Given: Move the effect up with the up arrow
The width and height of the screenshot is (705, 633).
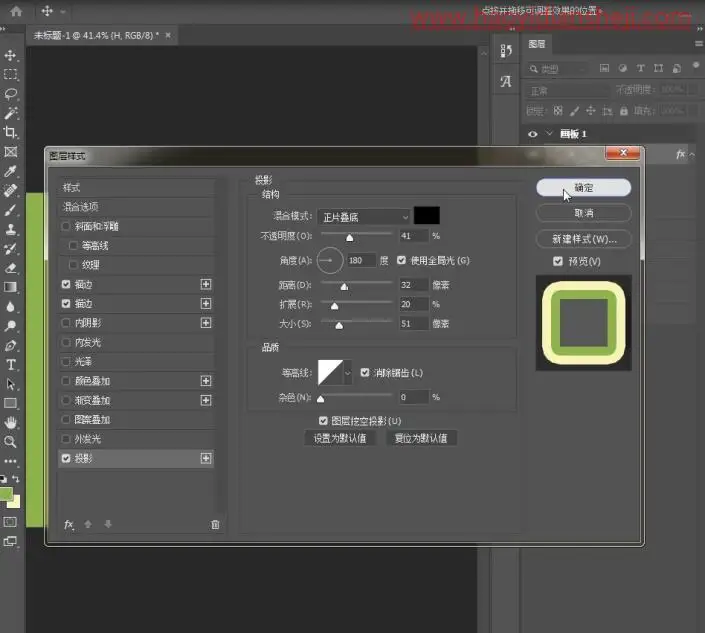Looking at the screenshot, I should tap(88, 524).
